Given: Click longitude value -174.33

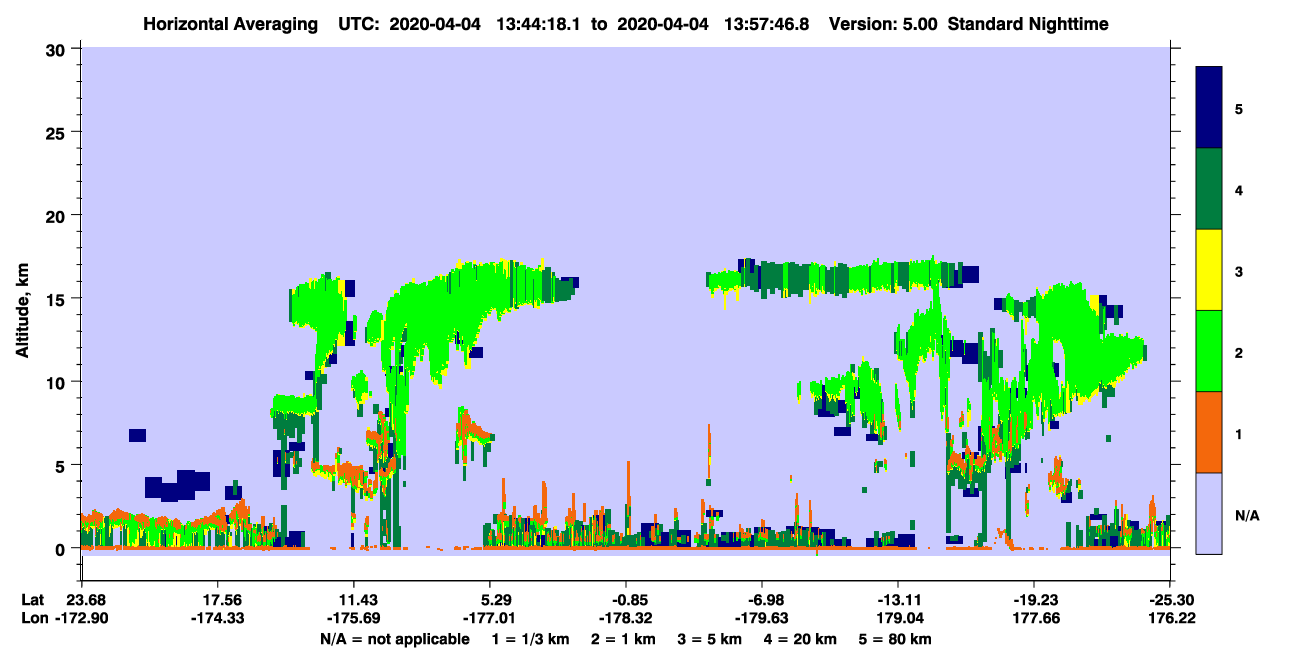Looking at the screenshot, I should 217,619.
